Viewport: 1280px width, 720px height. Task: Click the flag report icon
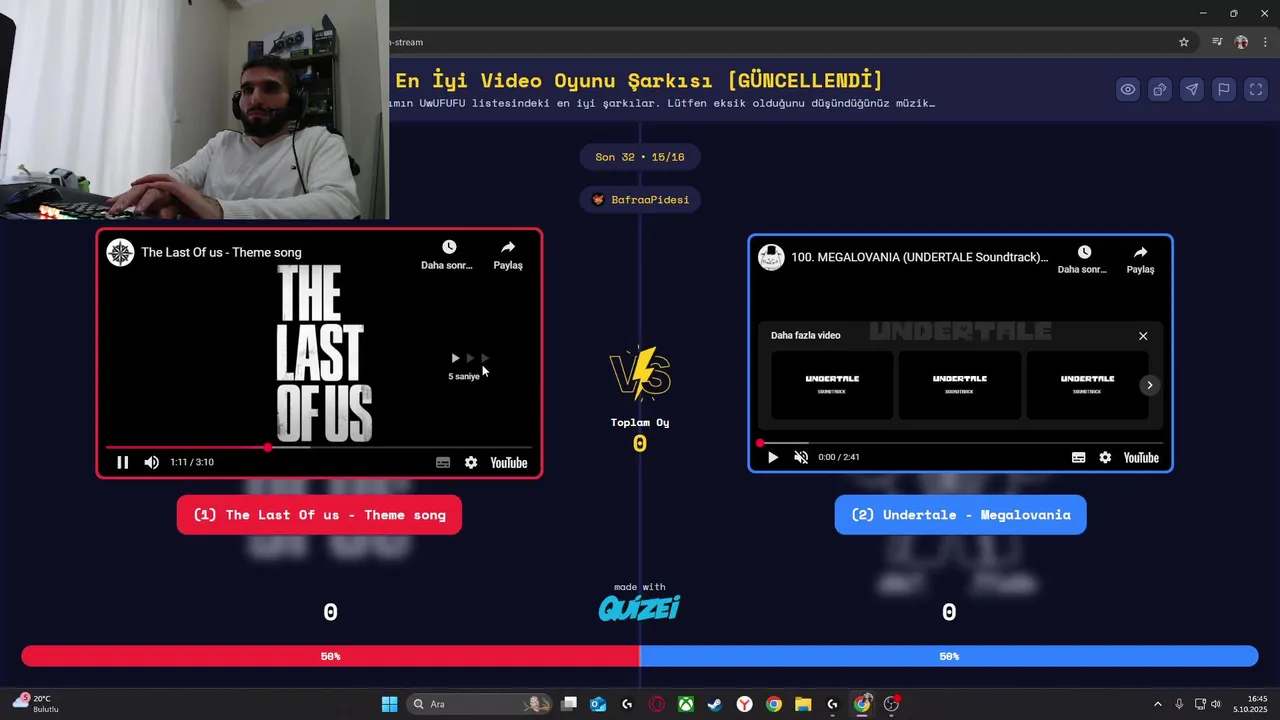point(1224,89)
